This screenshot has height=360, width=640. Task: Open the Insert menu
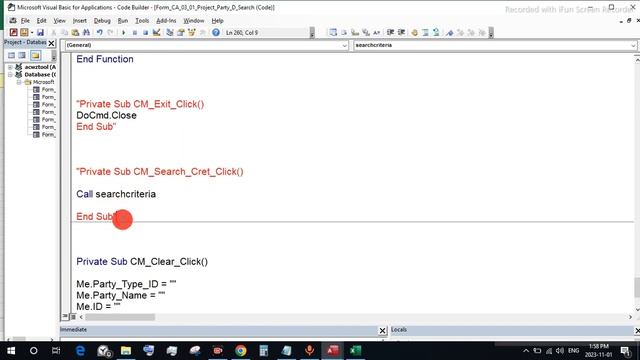[80, 20]
